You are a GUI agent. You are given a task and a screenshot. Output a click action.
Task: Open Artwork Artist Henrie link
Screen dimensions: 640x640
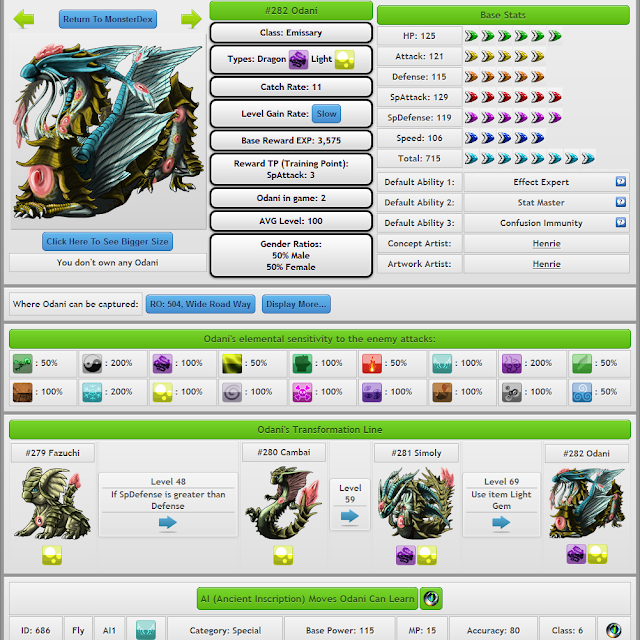tap(547, 264)
